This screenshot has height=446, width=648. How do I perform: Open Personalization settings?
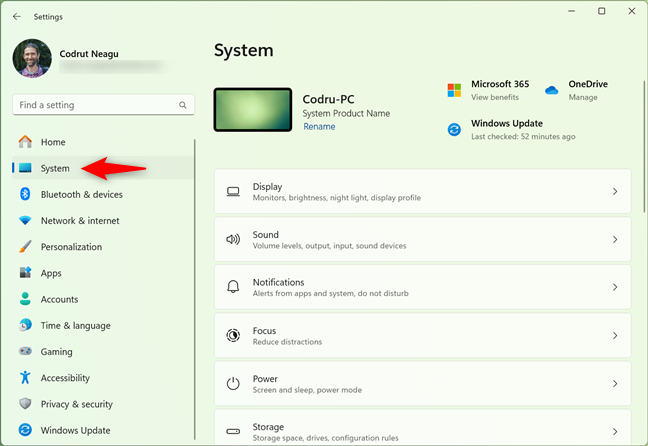(x=103, y=246)
